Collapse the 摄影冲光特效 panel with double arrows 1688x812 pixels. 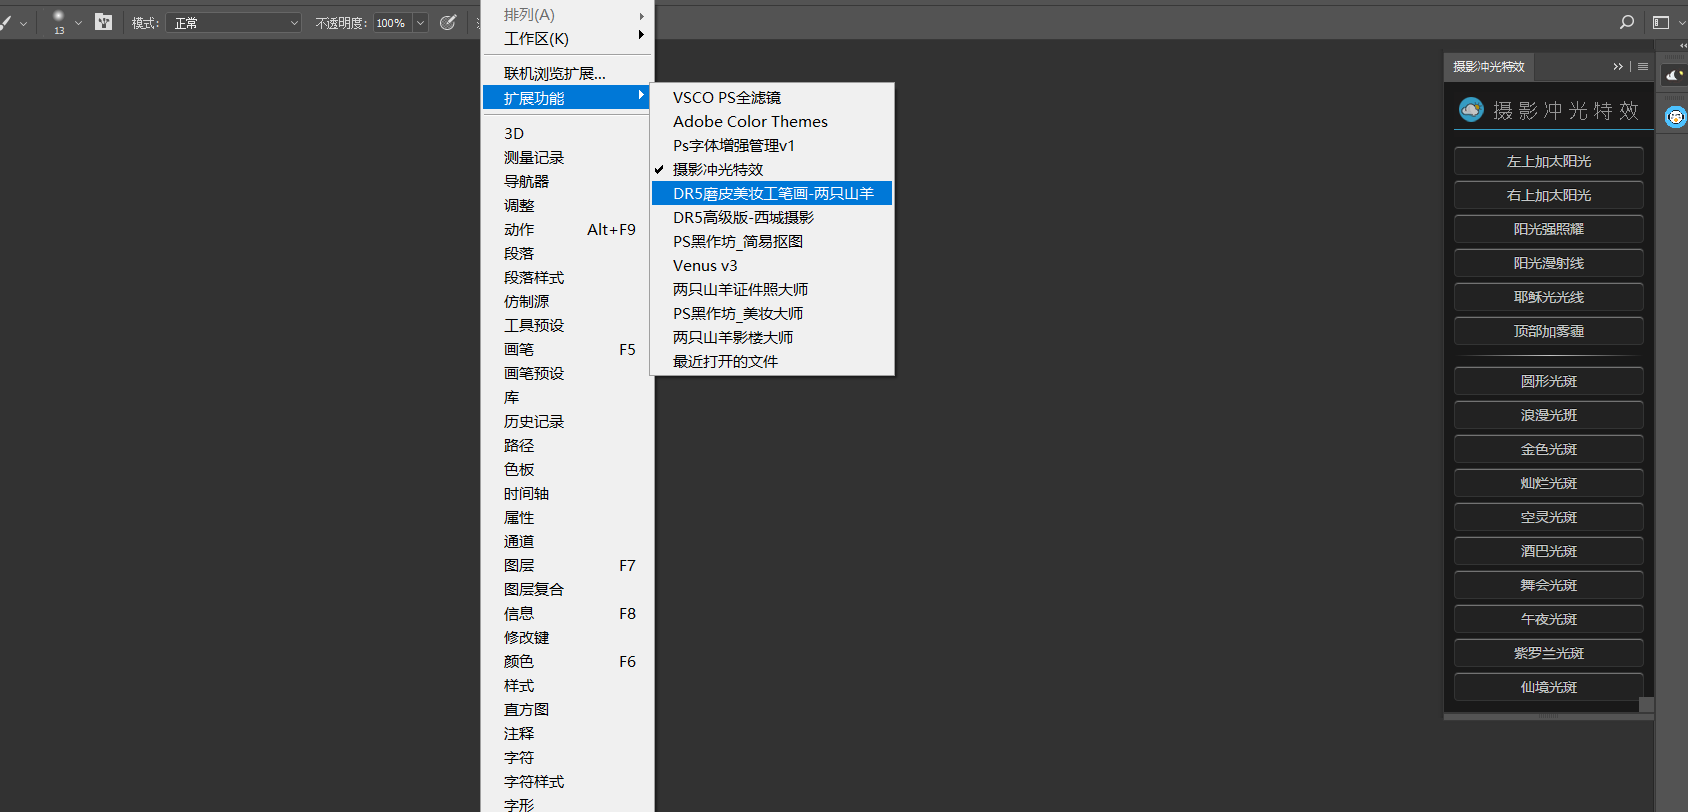tap(1618, 67)
